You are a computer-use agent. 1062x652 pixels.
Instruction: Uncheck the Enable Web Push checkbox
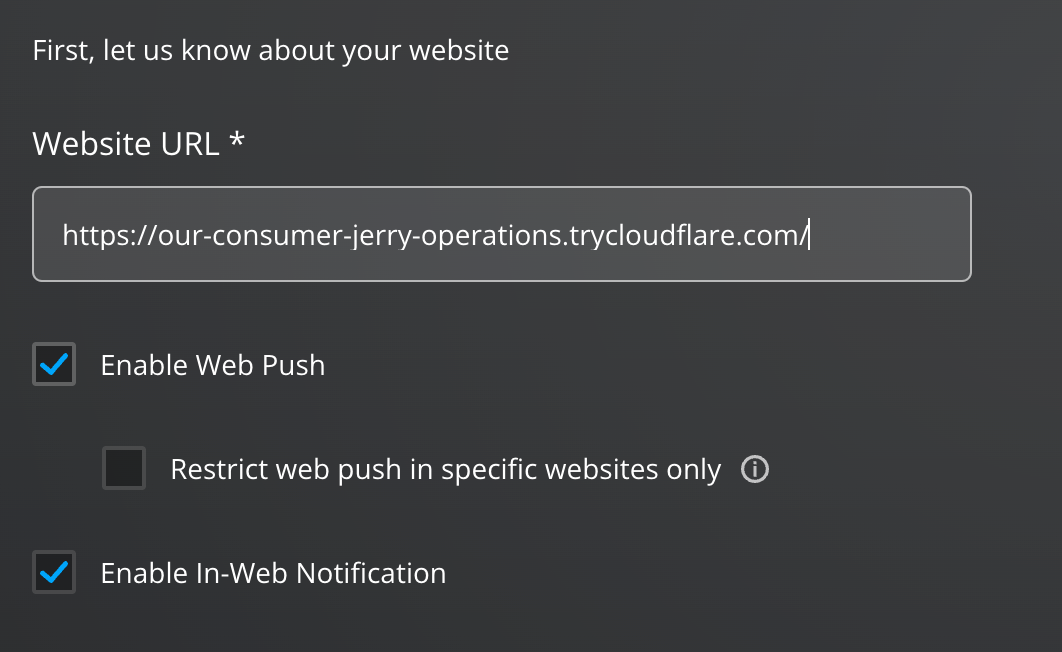[x=54, y=365]
